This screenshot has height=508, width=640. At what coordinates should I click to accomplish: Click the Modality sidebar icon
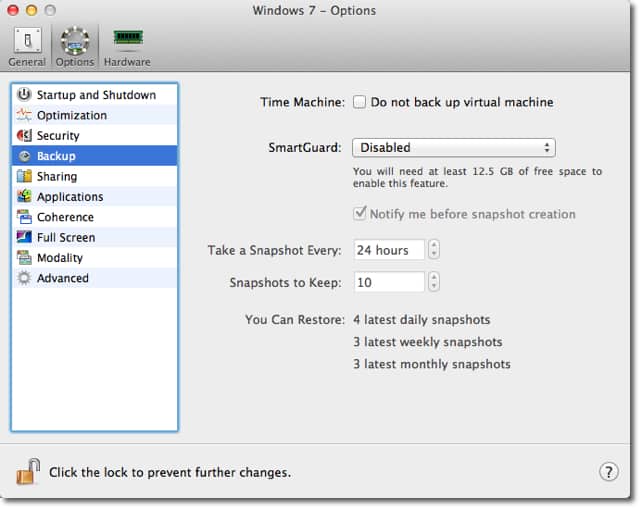(24, 257)
